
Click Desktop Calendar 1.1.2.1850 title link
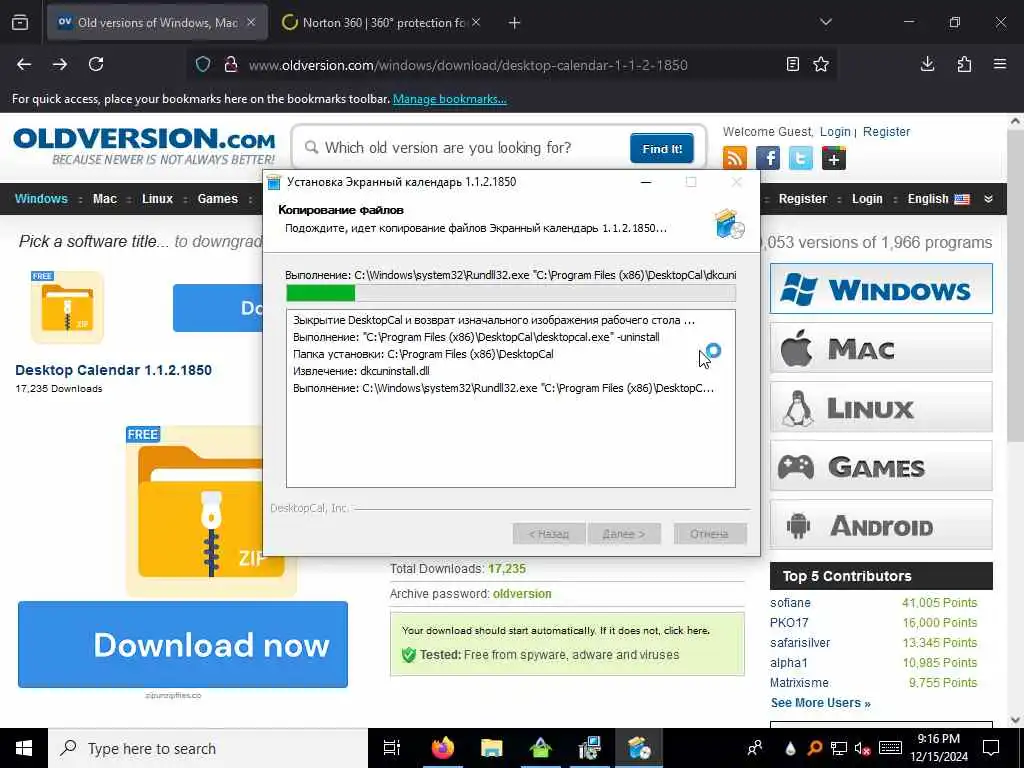(x=114, y=370)
